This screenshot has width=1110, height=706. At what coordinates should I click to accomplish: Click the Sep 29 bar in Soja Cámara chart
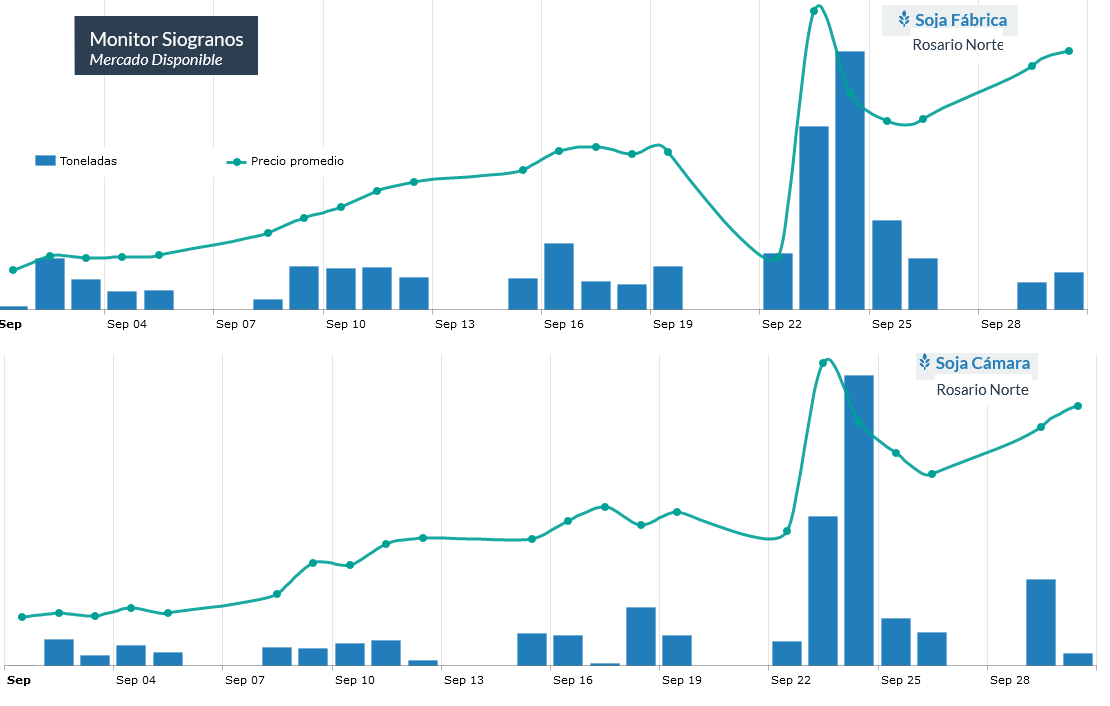click(x=1041, y=622)
